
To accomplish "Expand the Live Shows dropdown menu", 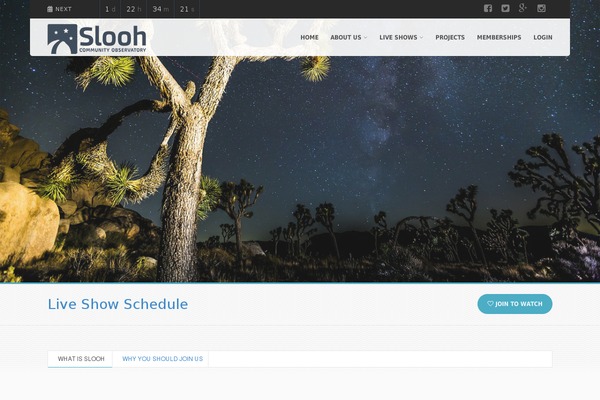I will point(401,37).
